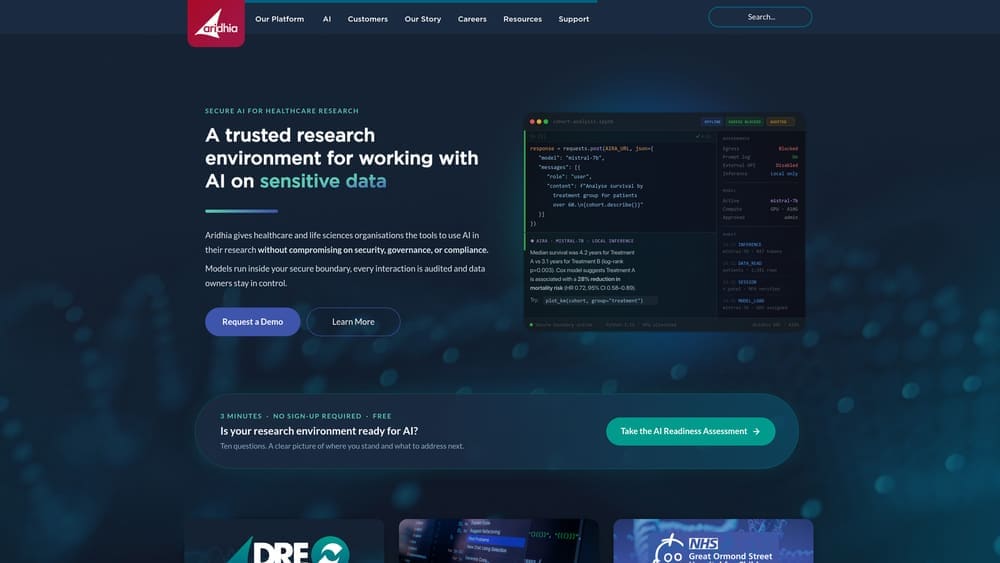Screen dimensions: 1000x563
Task: Open the Our Platform menu
Action: click(279, 19)
